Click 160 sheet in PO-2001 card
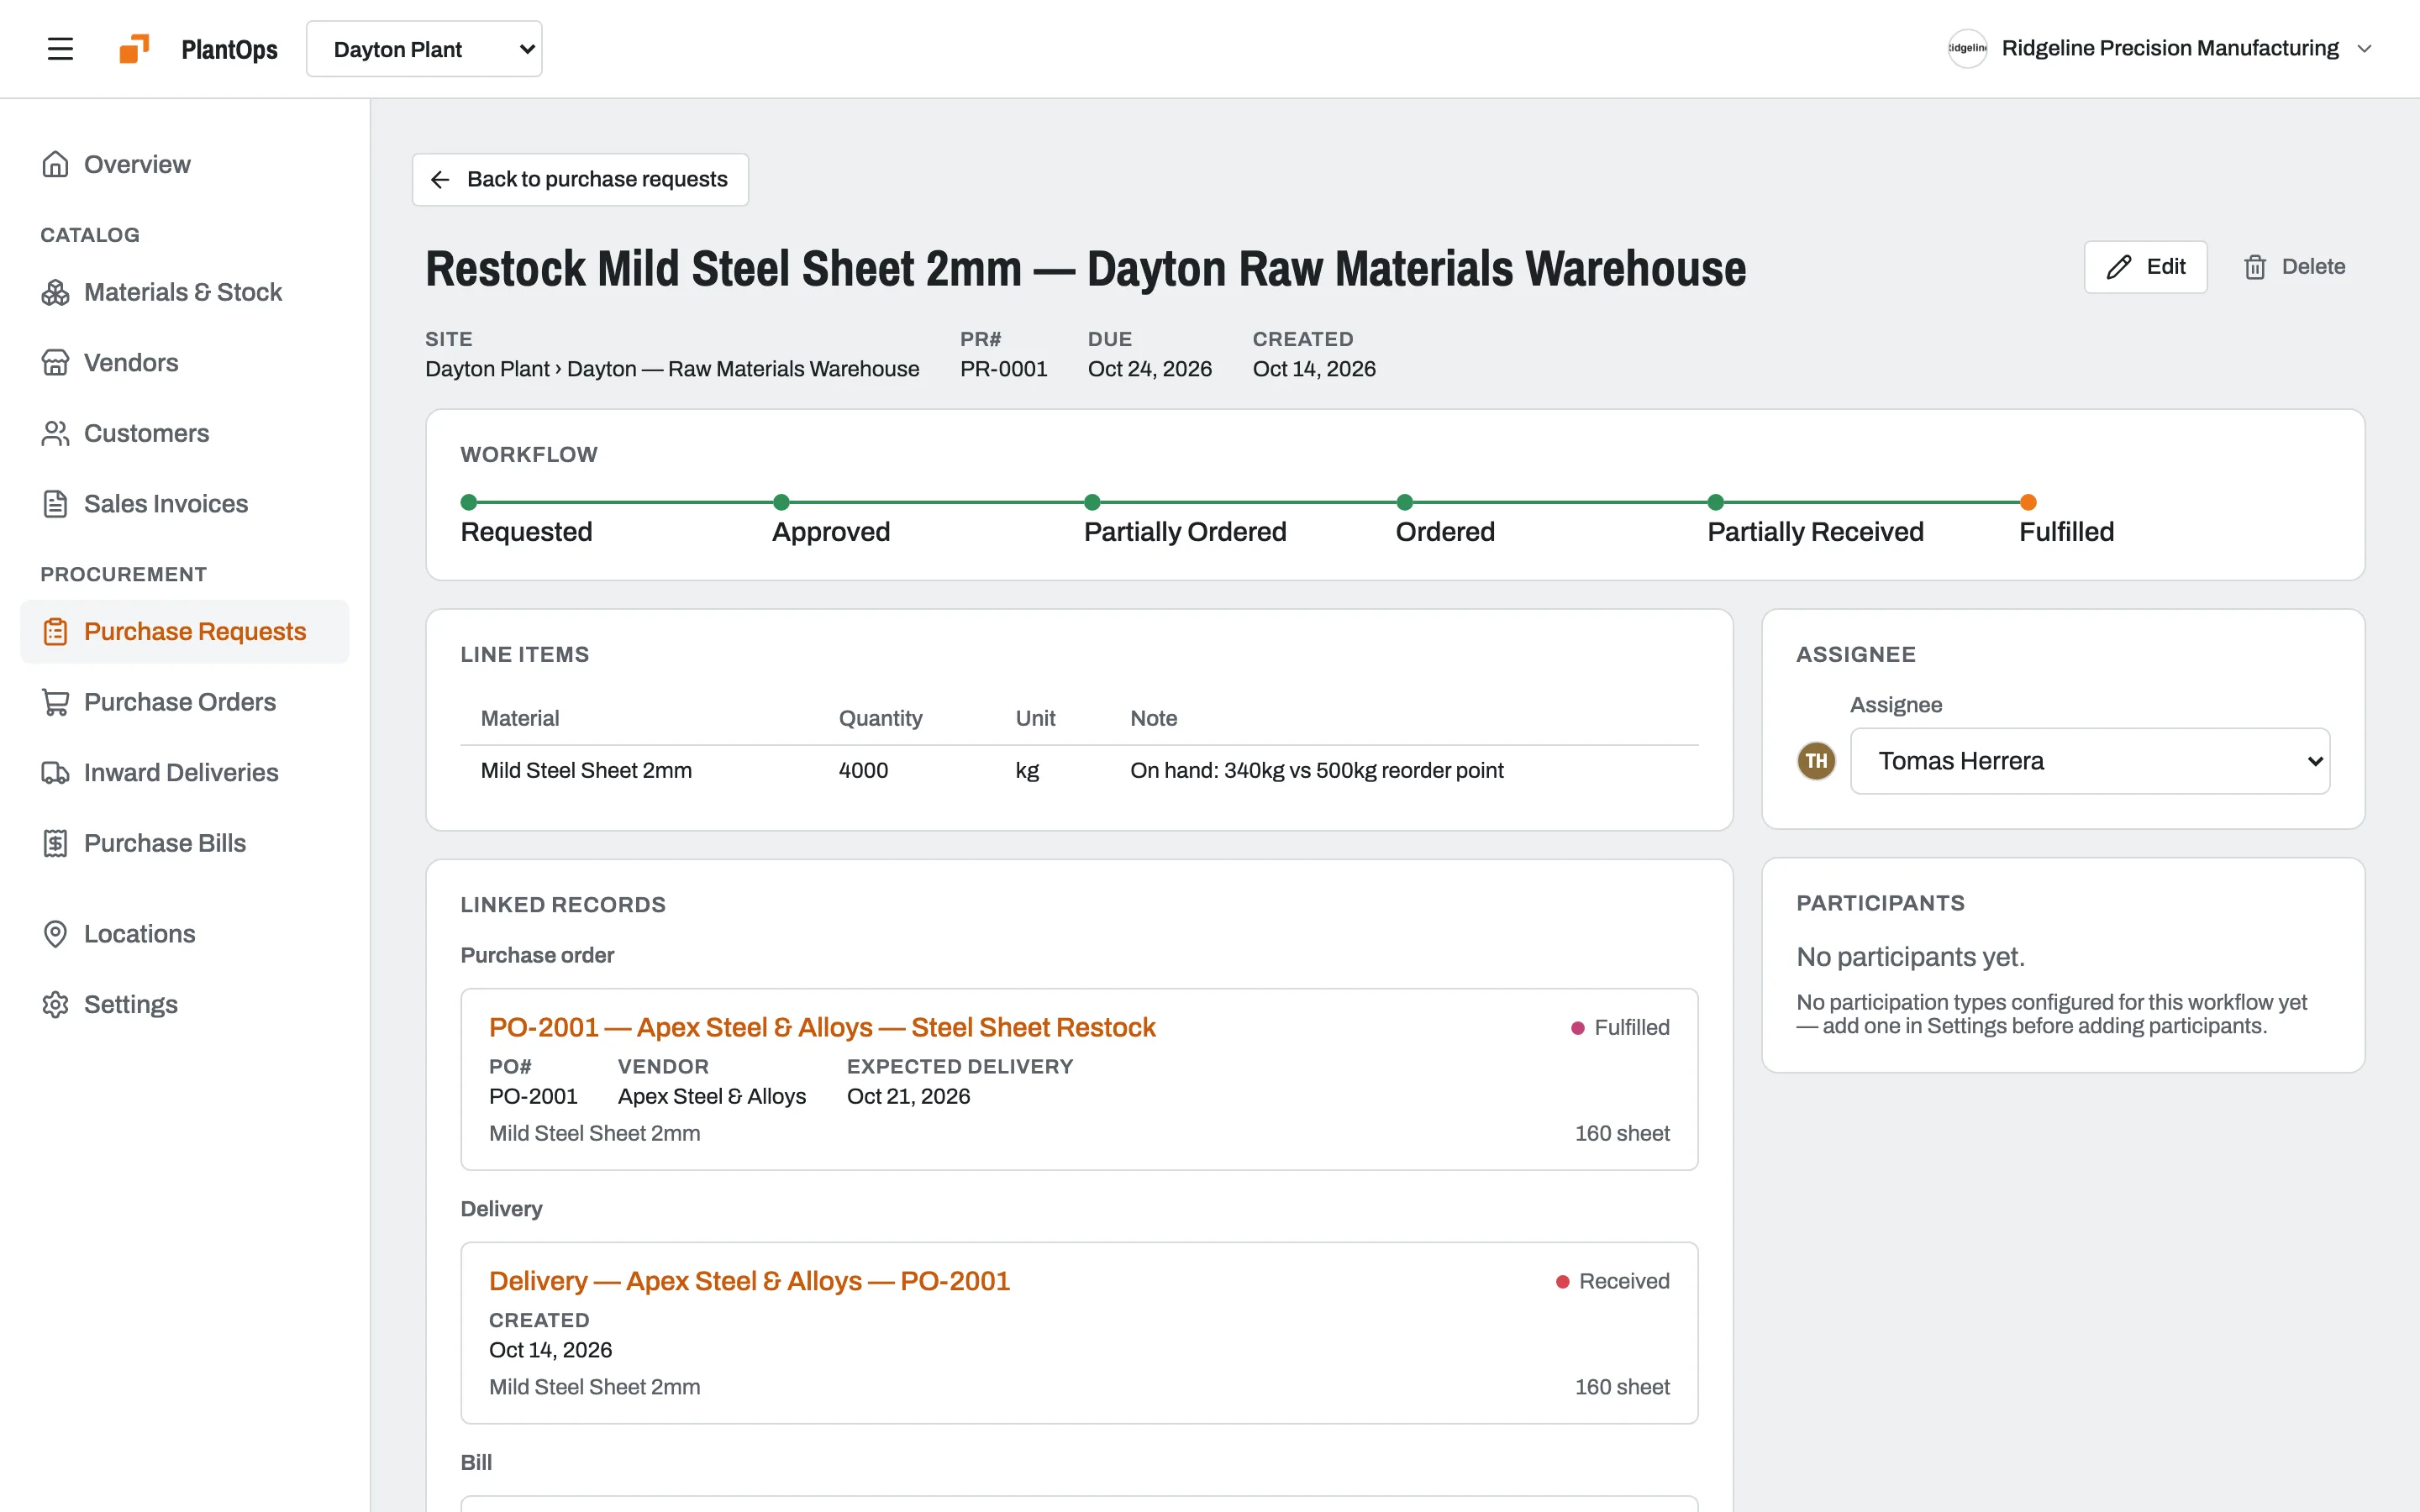 click(x=1622, y=1133)
